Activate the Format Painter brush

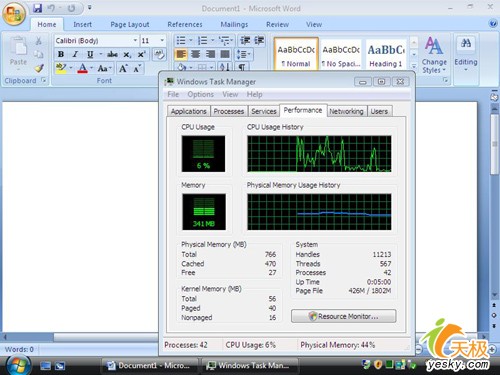tap(39, 68)
